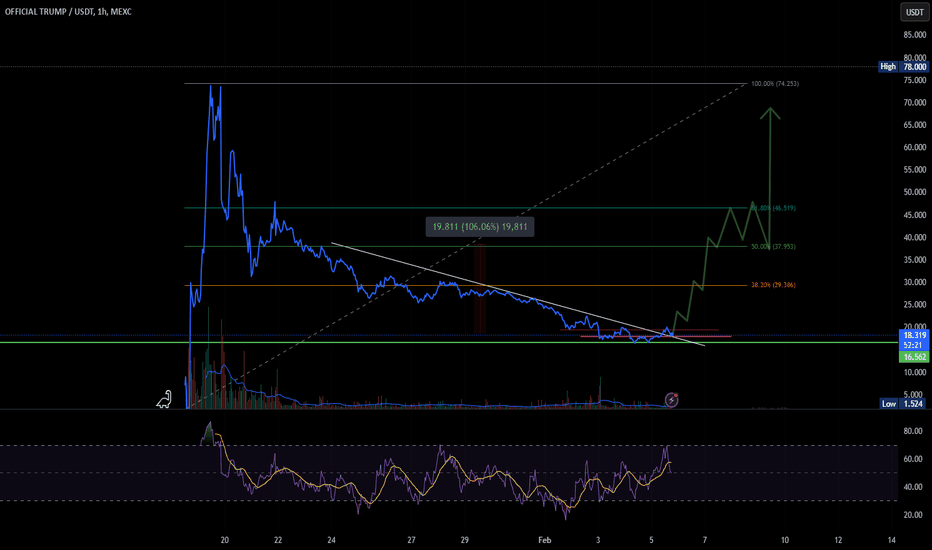Click the 50.00% (37.953) Fibonacci label
932x550 pixels.
coord(773,246)
